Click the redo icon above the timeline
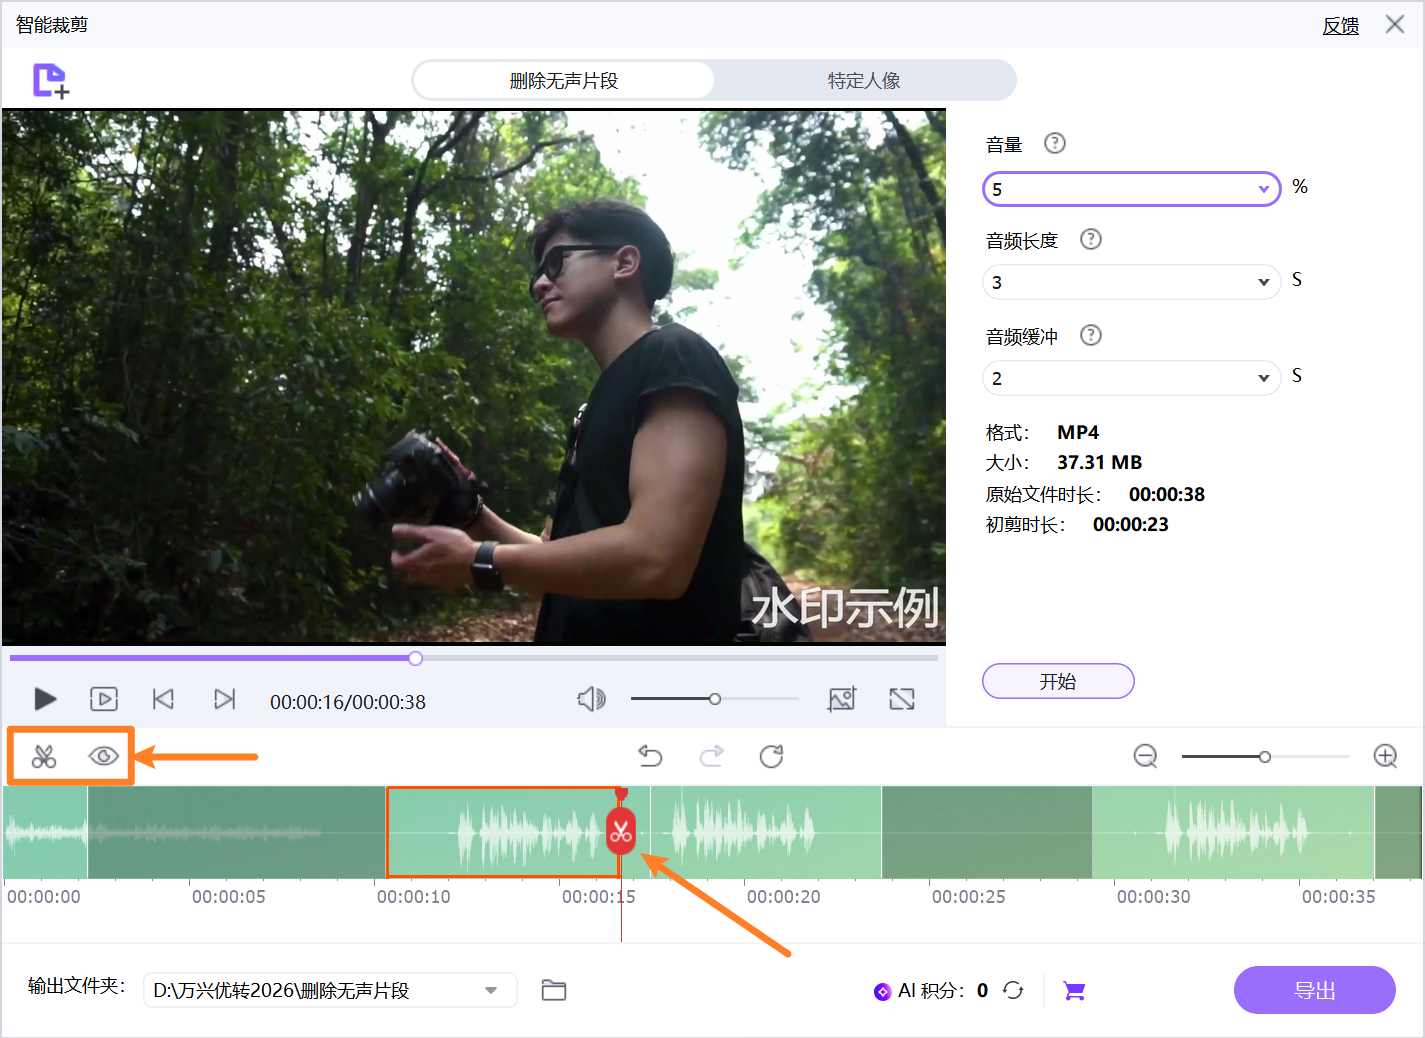Screen dimensions: 1425x1038 (x=711, y=756)
